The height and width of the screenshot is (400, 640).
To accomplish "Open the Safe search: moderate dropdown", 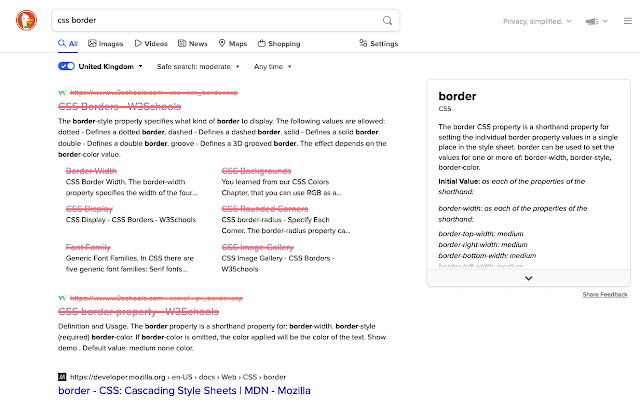I will (x=198, y=67).
